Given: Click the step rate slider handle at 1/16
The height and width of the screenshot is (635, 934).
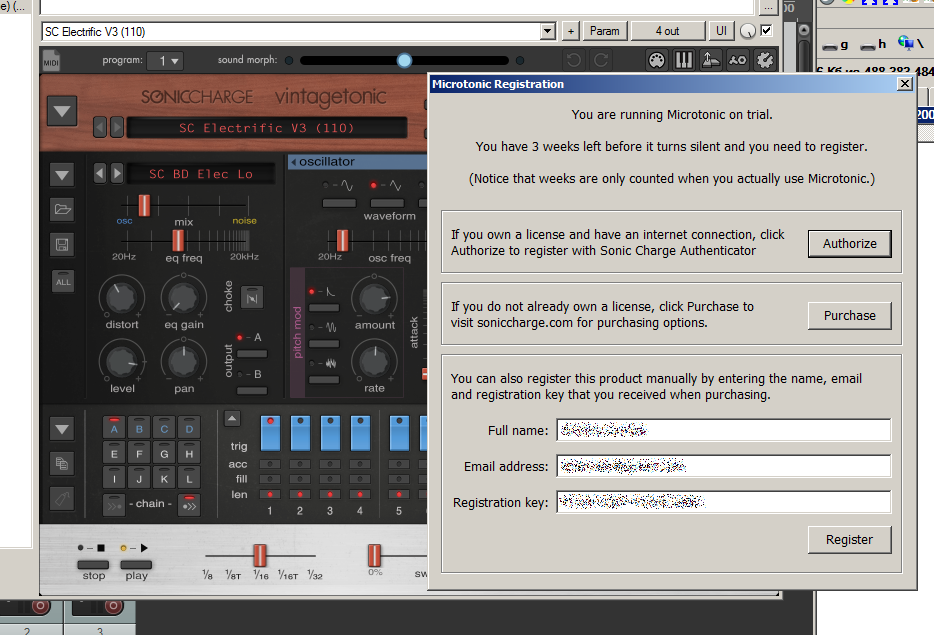Looking at the screenshot, I should [x=260, y=555].
